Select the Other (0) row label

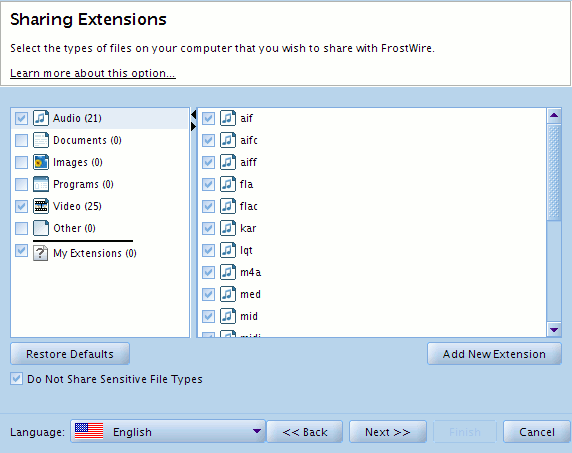[74, 228]
